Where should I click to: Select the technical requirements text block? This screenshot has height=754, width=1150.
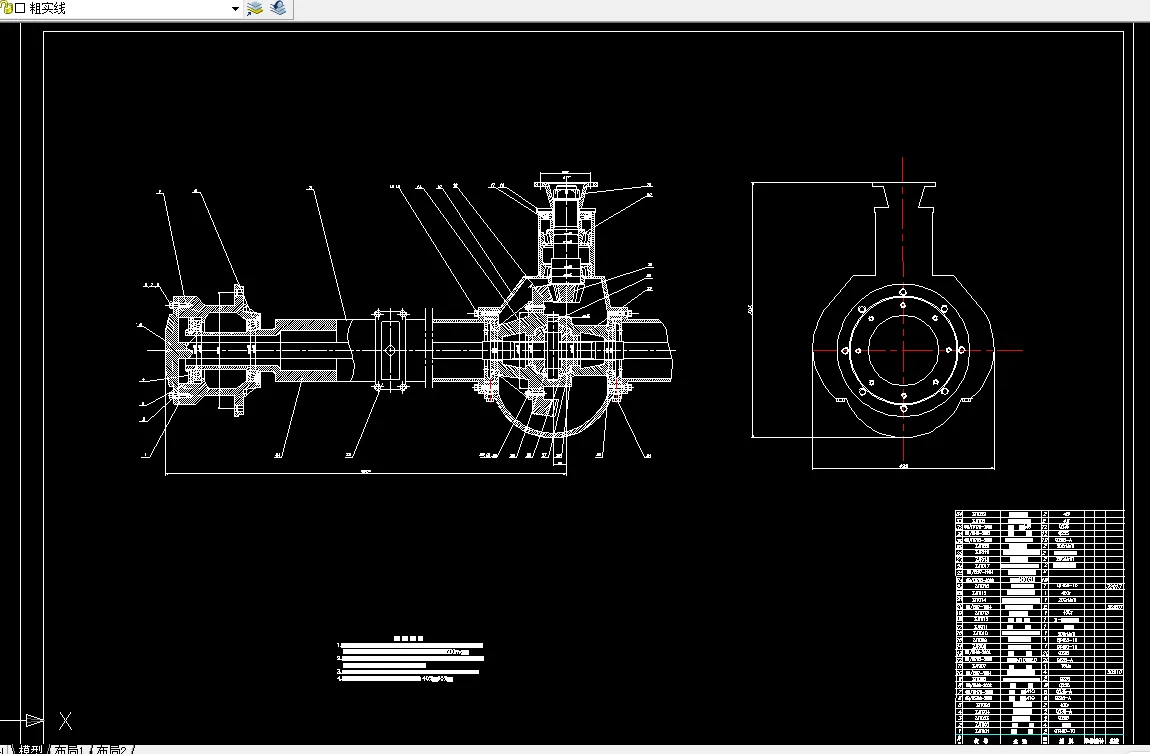[x=410, y=660]
